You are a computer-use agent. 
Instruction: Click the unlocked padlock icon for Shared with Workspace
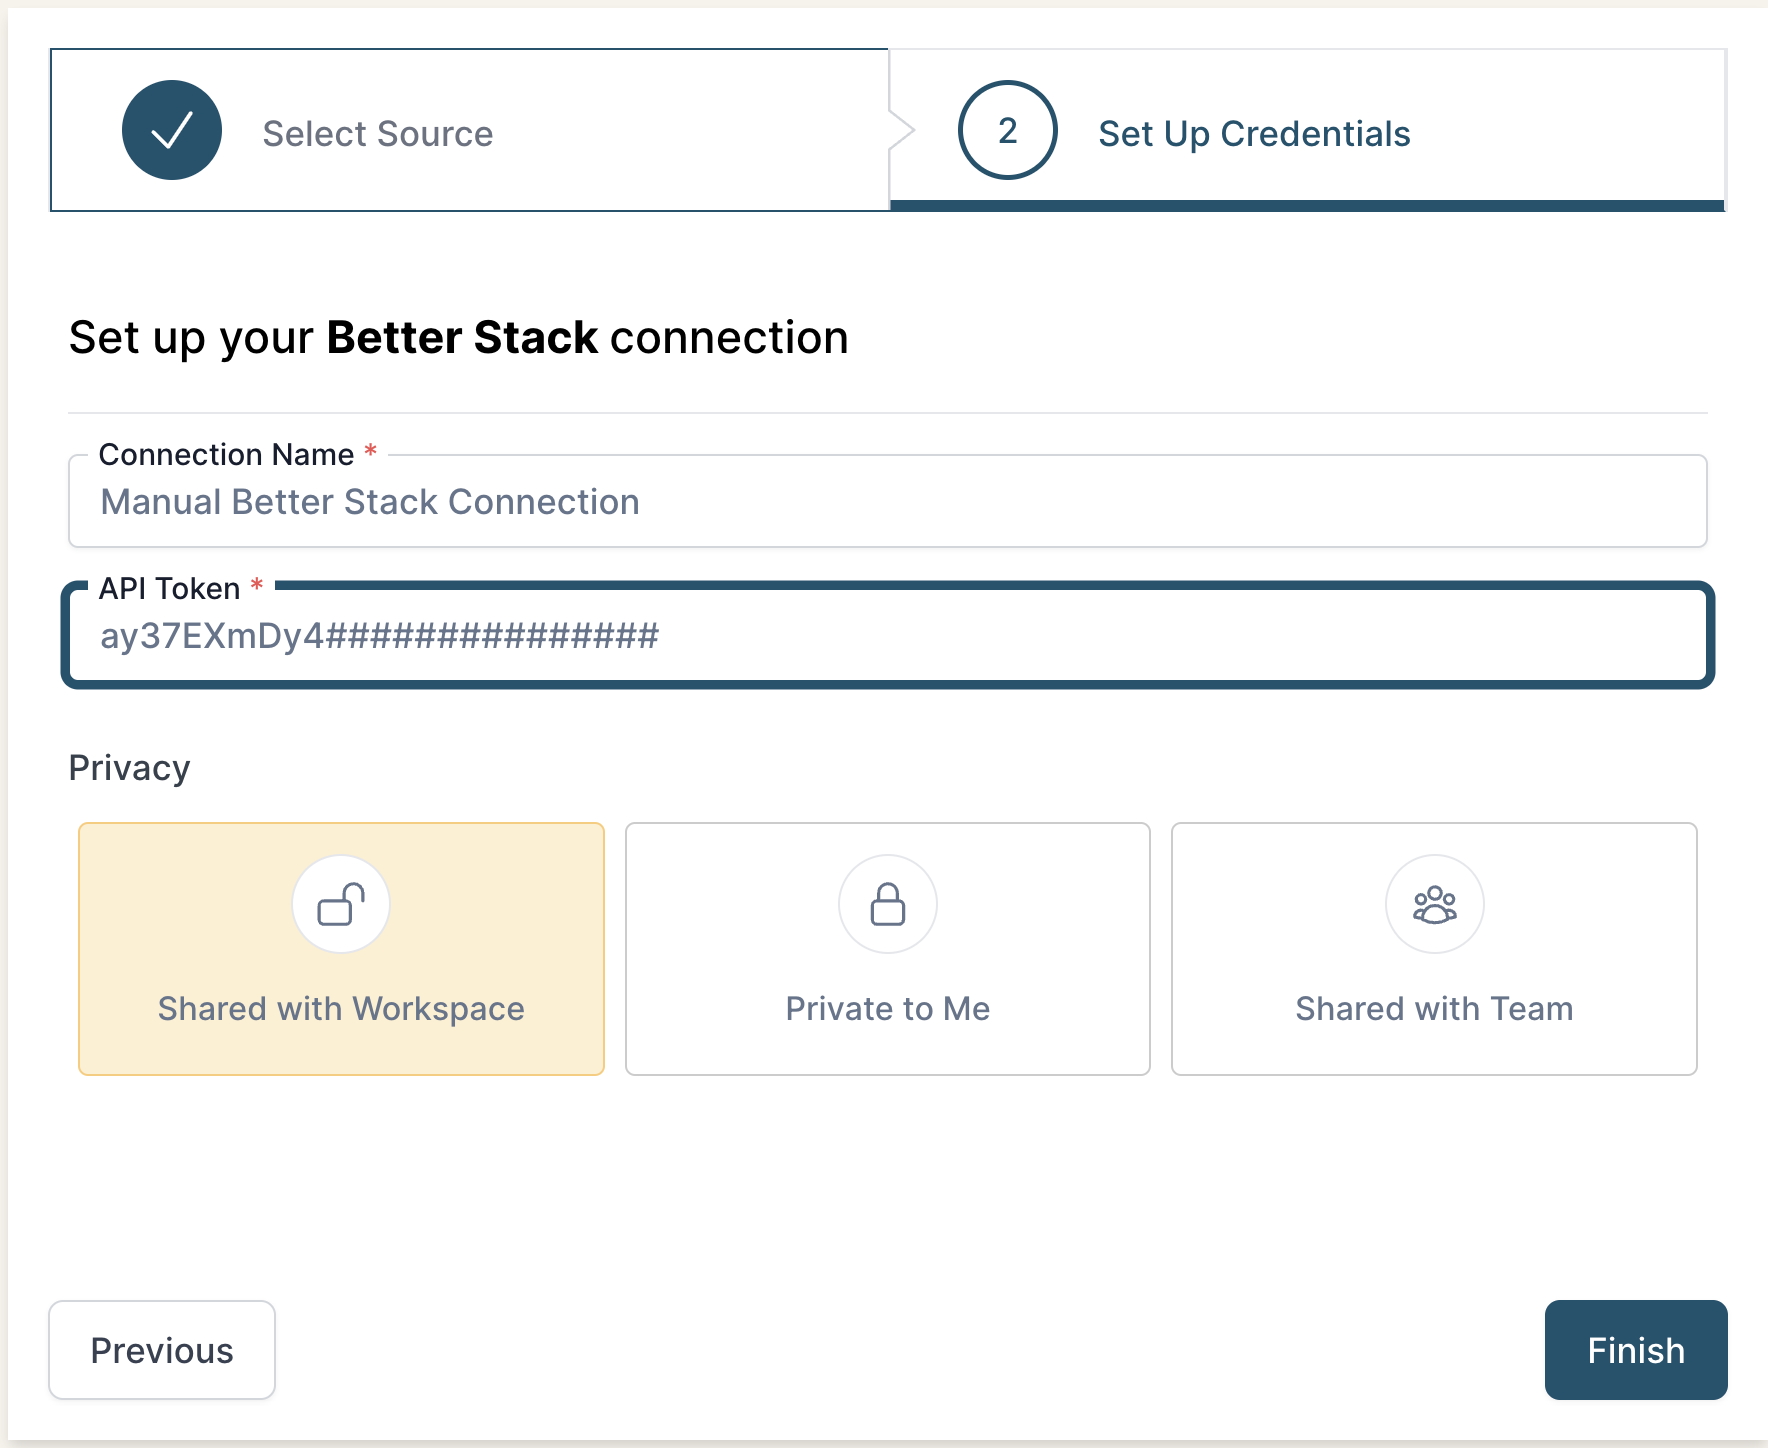point(341,903)
